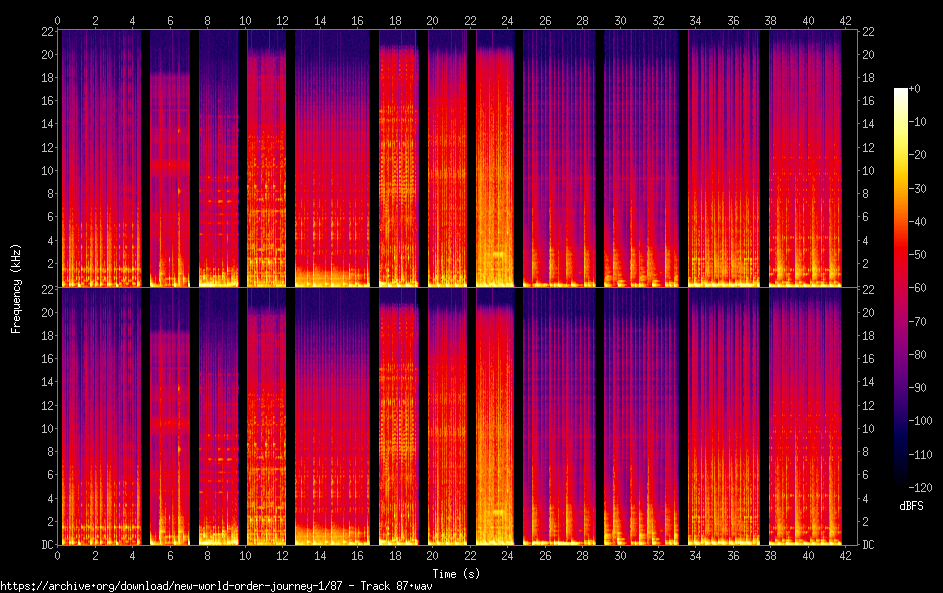
Task: Click the 0 label on the bottom time axis
Action: (58, 555)
